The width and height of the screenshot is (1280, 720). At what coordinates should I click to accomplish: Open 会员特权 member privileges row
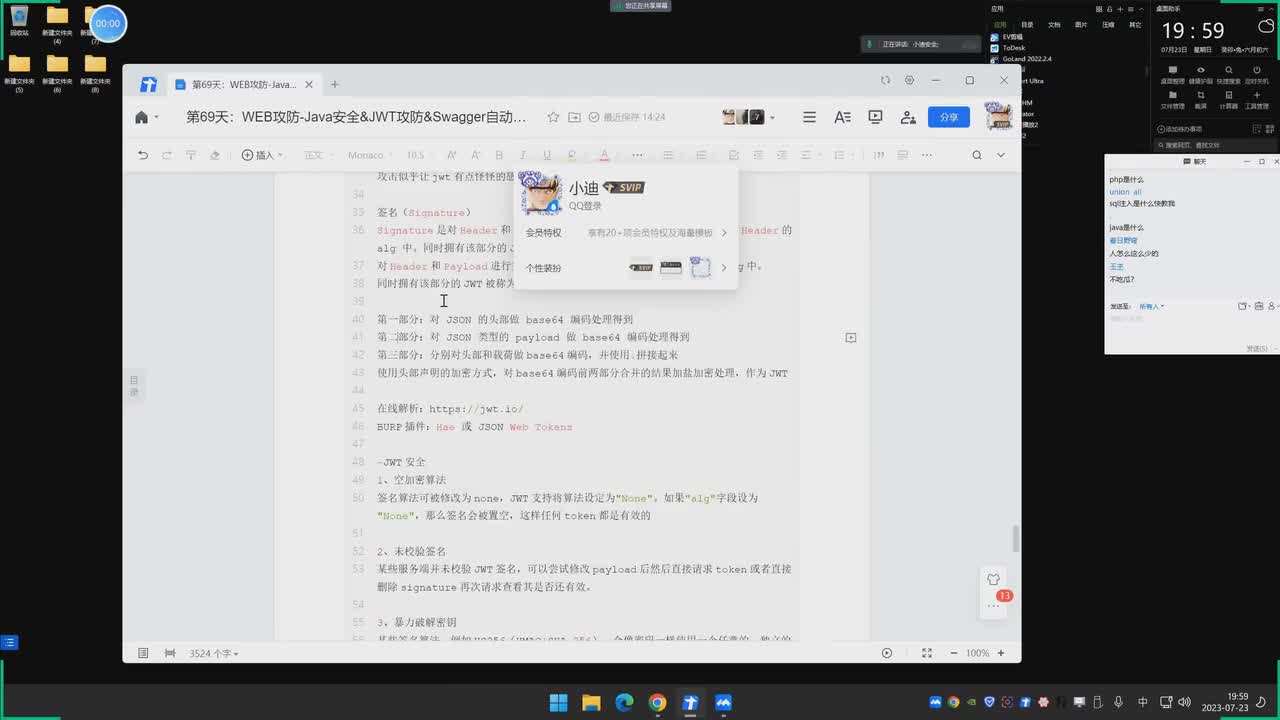click(626, 232)
